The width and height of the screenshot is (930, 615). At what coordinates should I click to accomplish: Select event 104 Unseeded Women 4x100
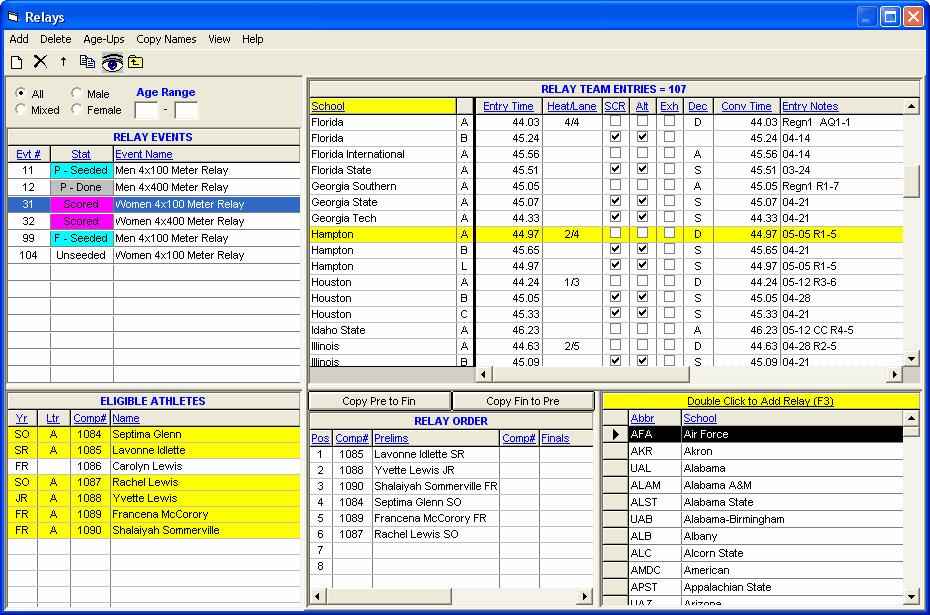coord(154,255)
